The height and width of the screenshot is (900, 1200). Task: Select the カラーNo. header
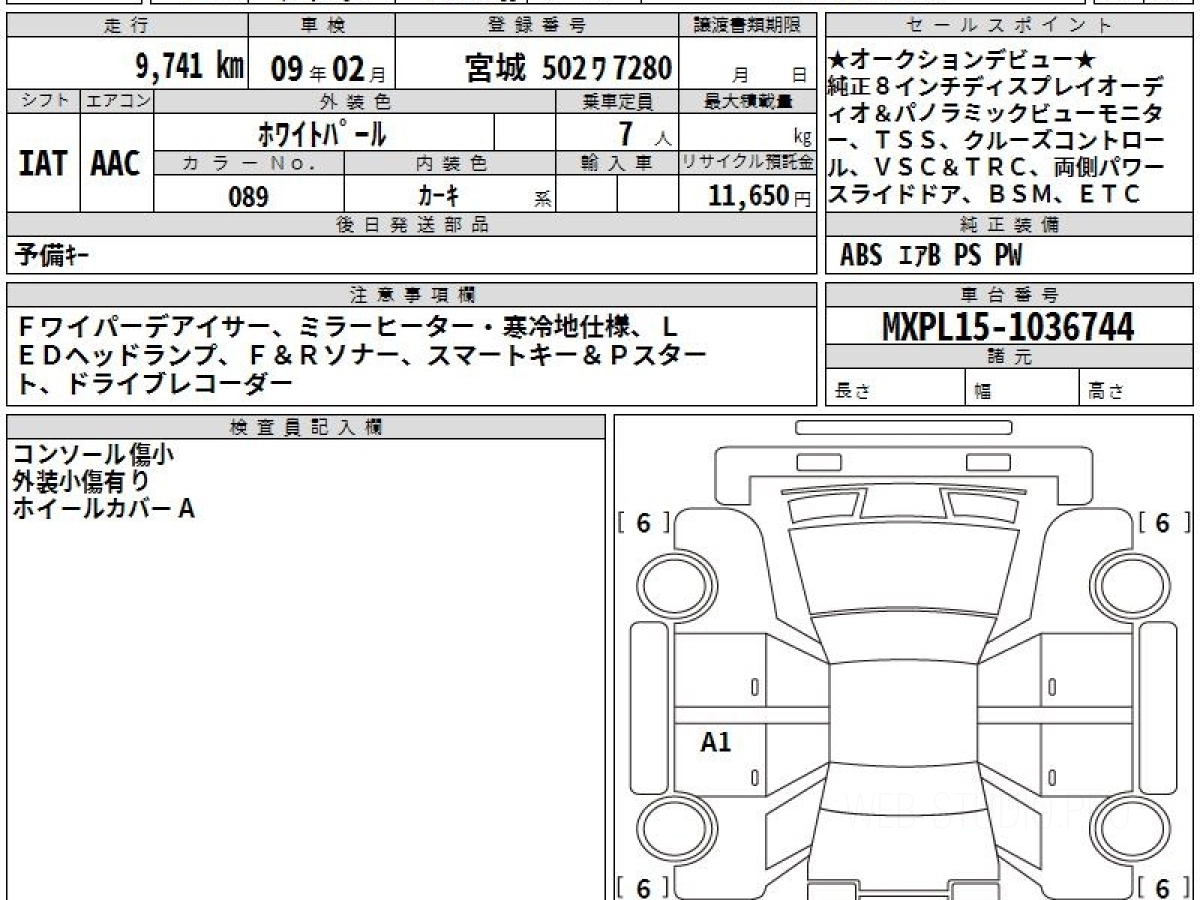point(249,162)
